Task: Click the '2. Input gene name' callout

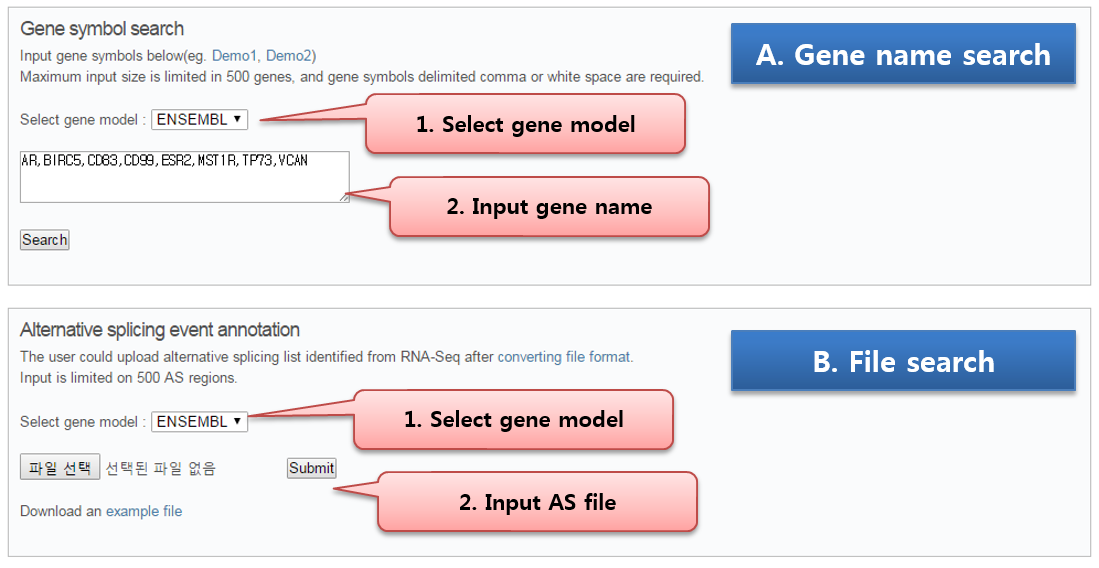Action: coord(548,207)
